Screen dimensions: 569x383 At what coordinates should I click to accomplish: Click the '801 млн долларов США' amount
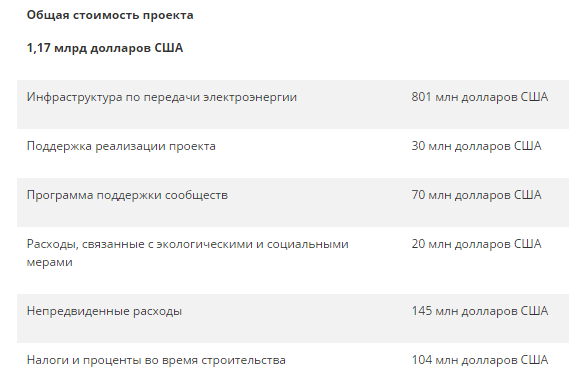click(x=480, y=97)
